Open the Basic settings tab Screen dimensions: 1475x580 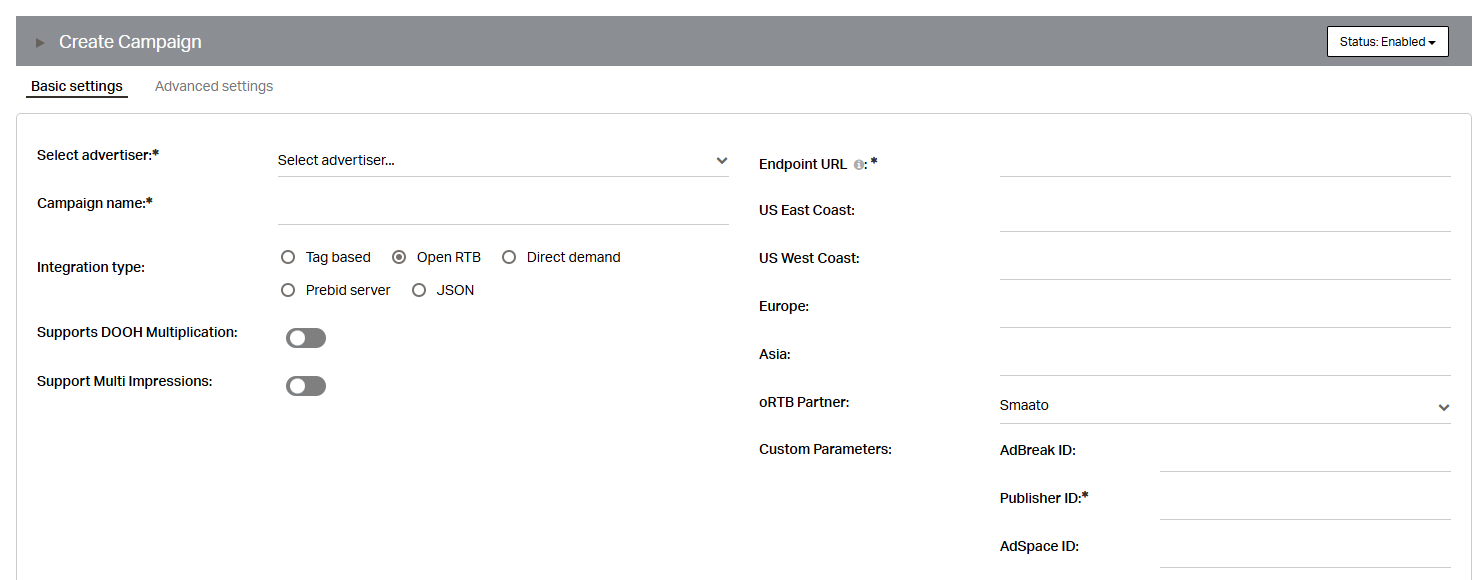point(77,86)
